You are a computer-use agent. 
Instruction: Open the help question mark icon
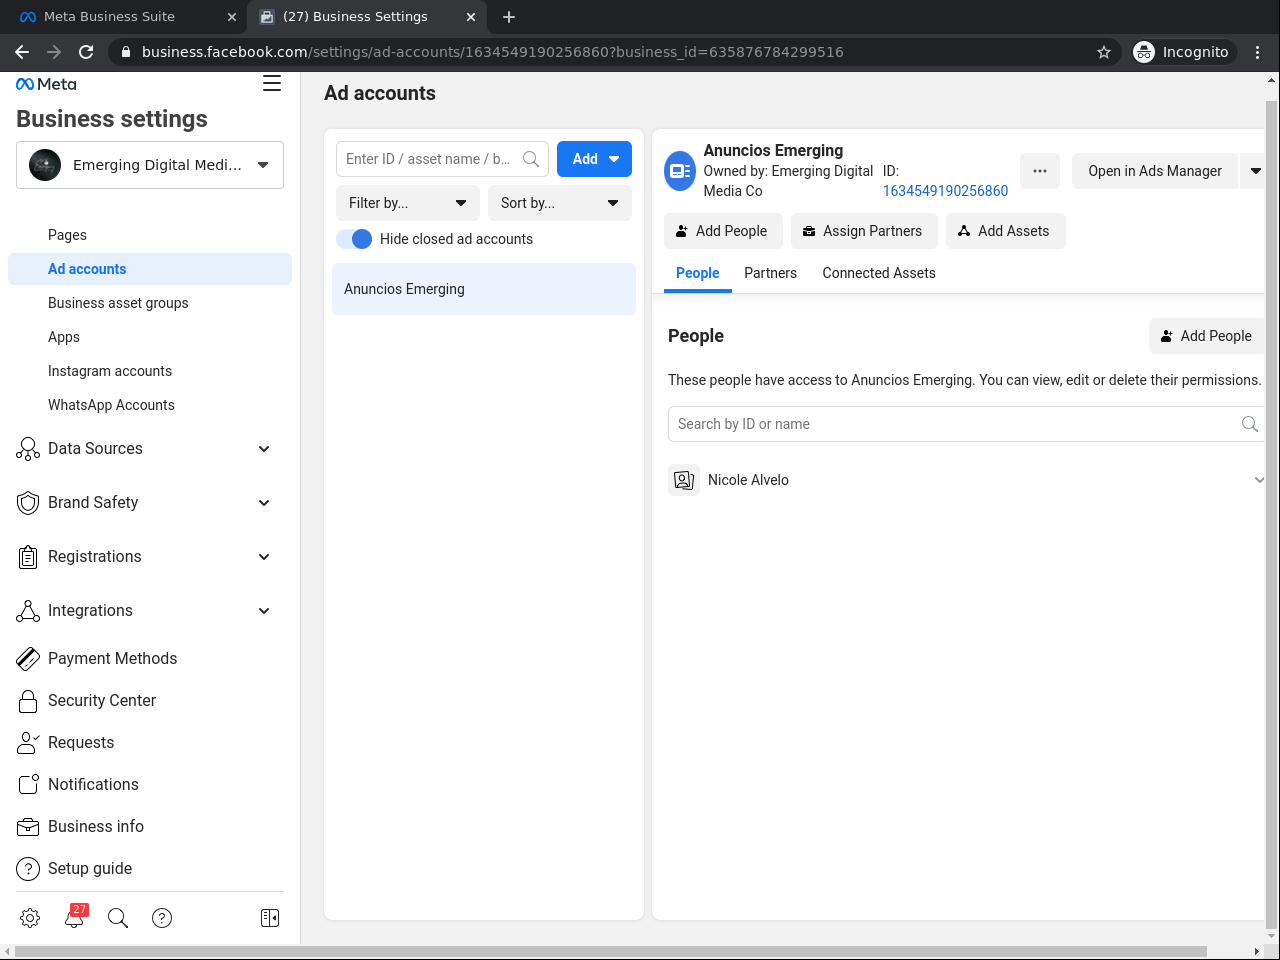point(162,918)
